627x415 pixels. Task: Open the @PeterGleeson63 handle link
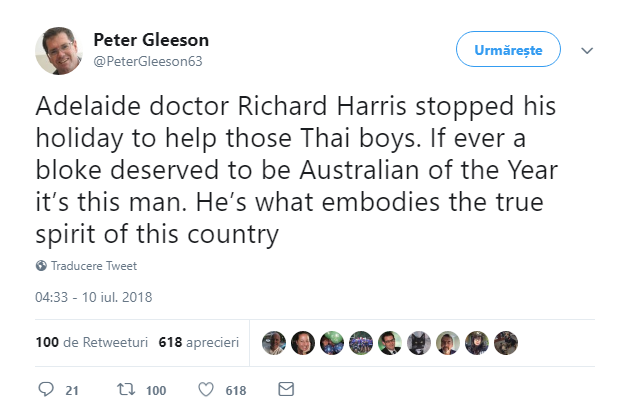(x=148, y=62)
